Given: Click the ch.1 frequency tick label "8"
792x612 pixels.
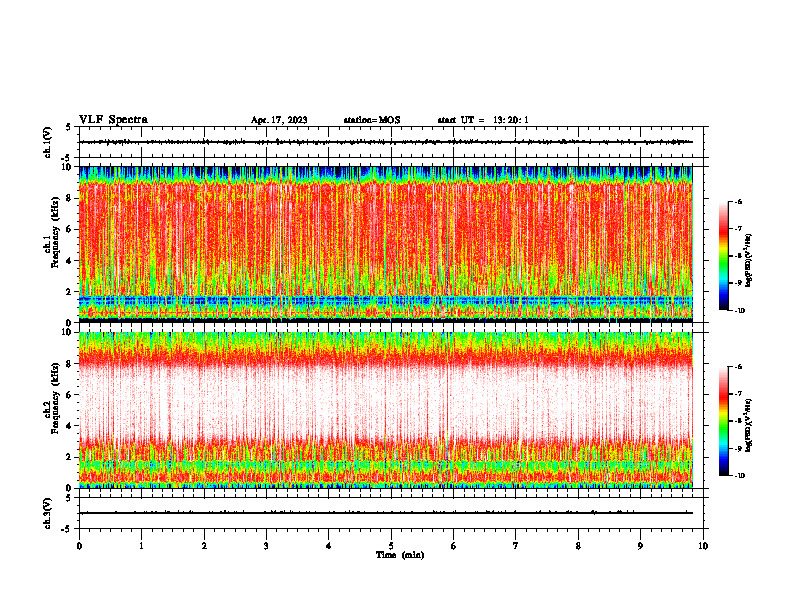Looking at the screenshot, I should coord(70,198).
